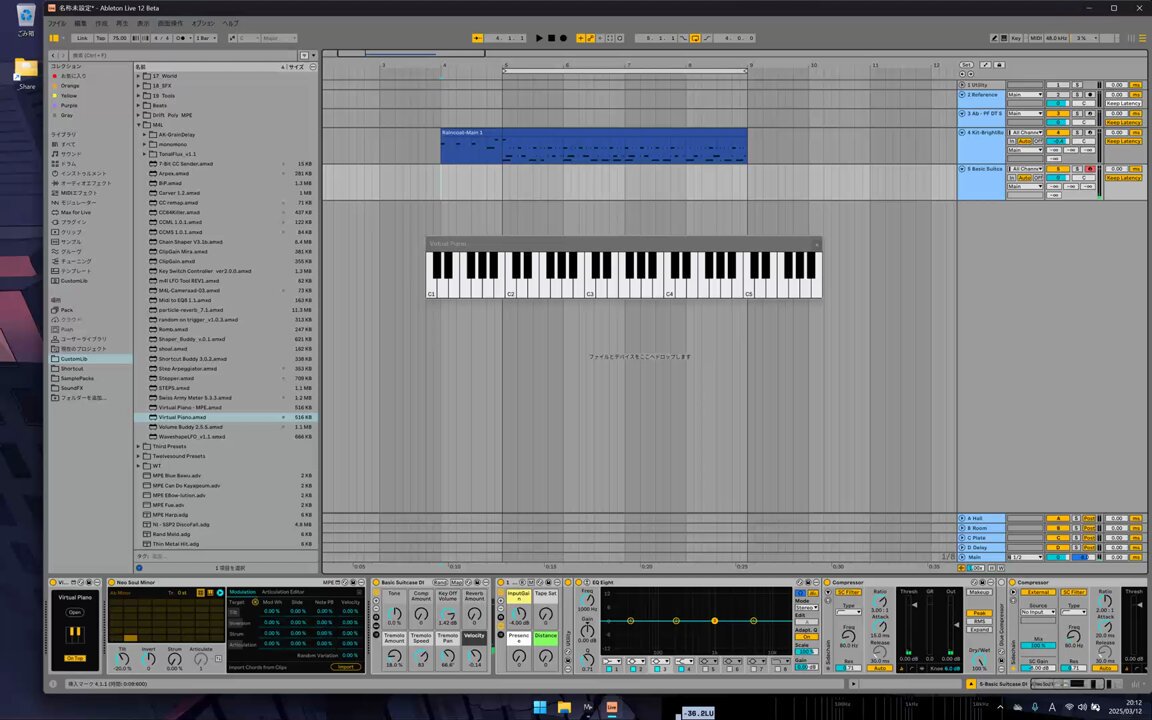Select the tempo field 75.00
Image resolution: width=1152 pixels, height=720 pixels.
coord(119,38)
